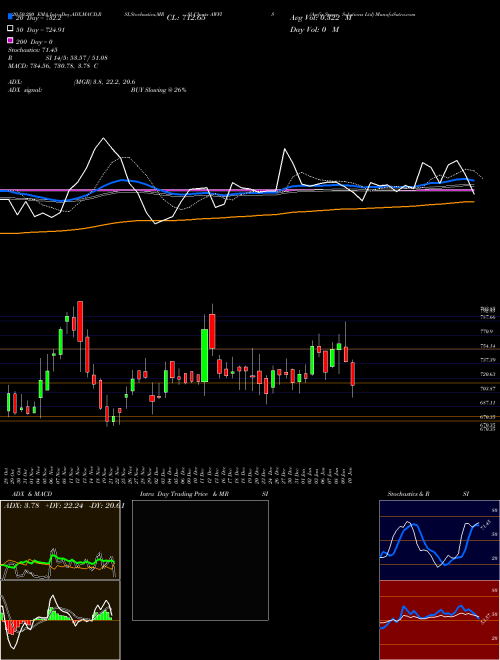Click the empty intraday trading price panel

200,560
